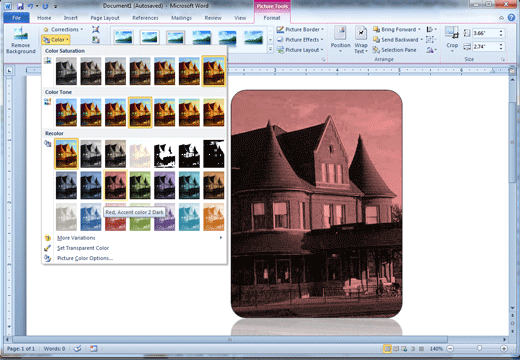The height and width of the screenshot is (360, 520).
Task: Switch to the Home tab
Action: (44, 18)
